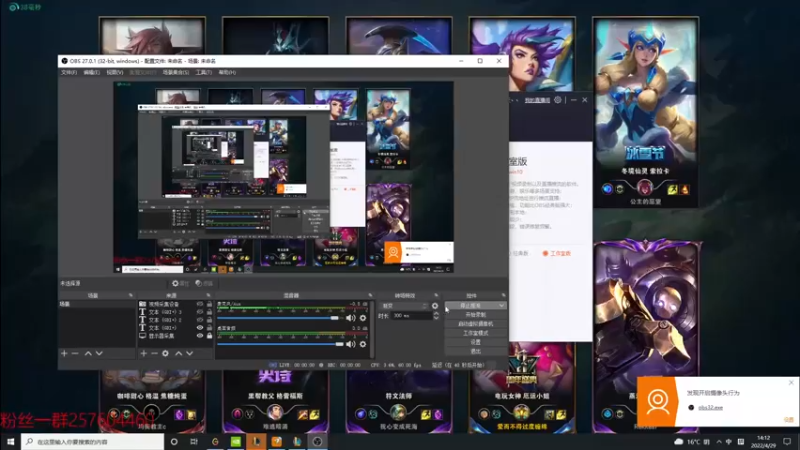
Task: Remove the selected source with the minus icon under the 来源 list
Action: (154, 353)
